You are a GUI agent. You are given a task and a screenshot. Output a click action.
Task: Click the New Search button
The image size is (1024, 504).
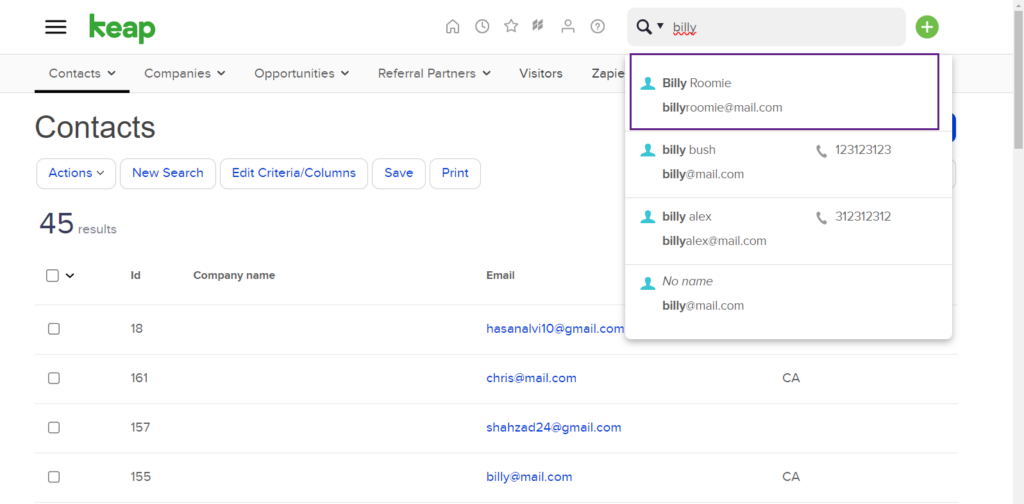pos(168,173)
